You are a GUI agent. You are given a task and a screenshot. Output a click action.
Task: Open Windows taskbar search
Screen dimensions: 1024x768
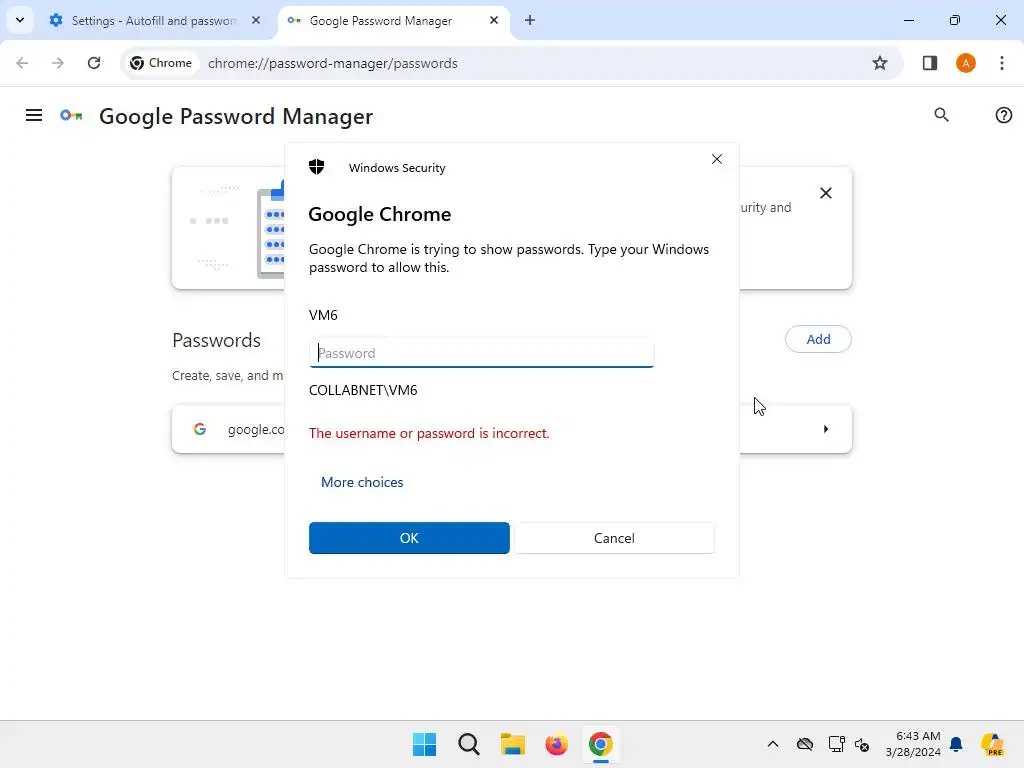point(468,744)
